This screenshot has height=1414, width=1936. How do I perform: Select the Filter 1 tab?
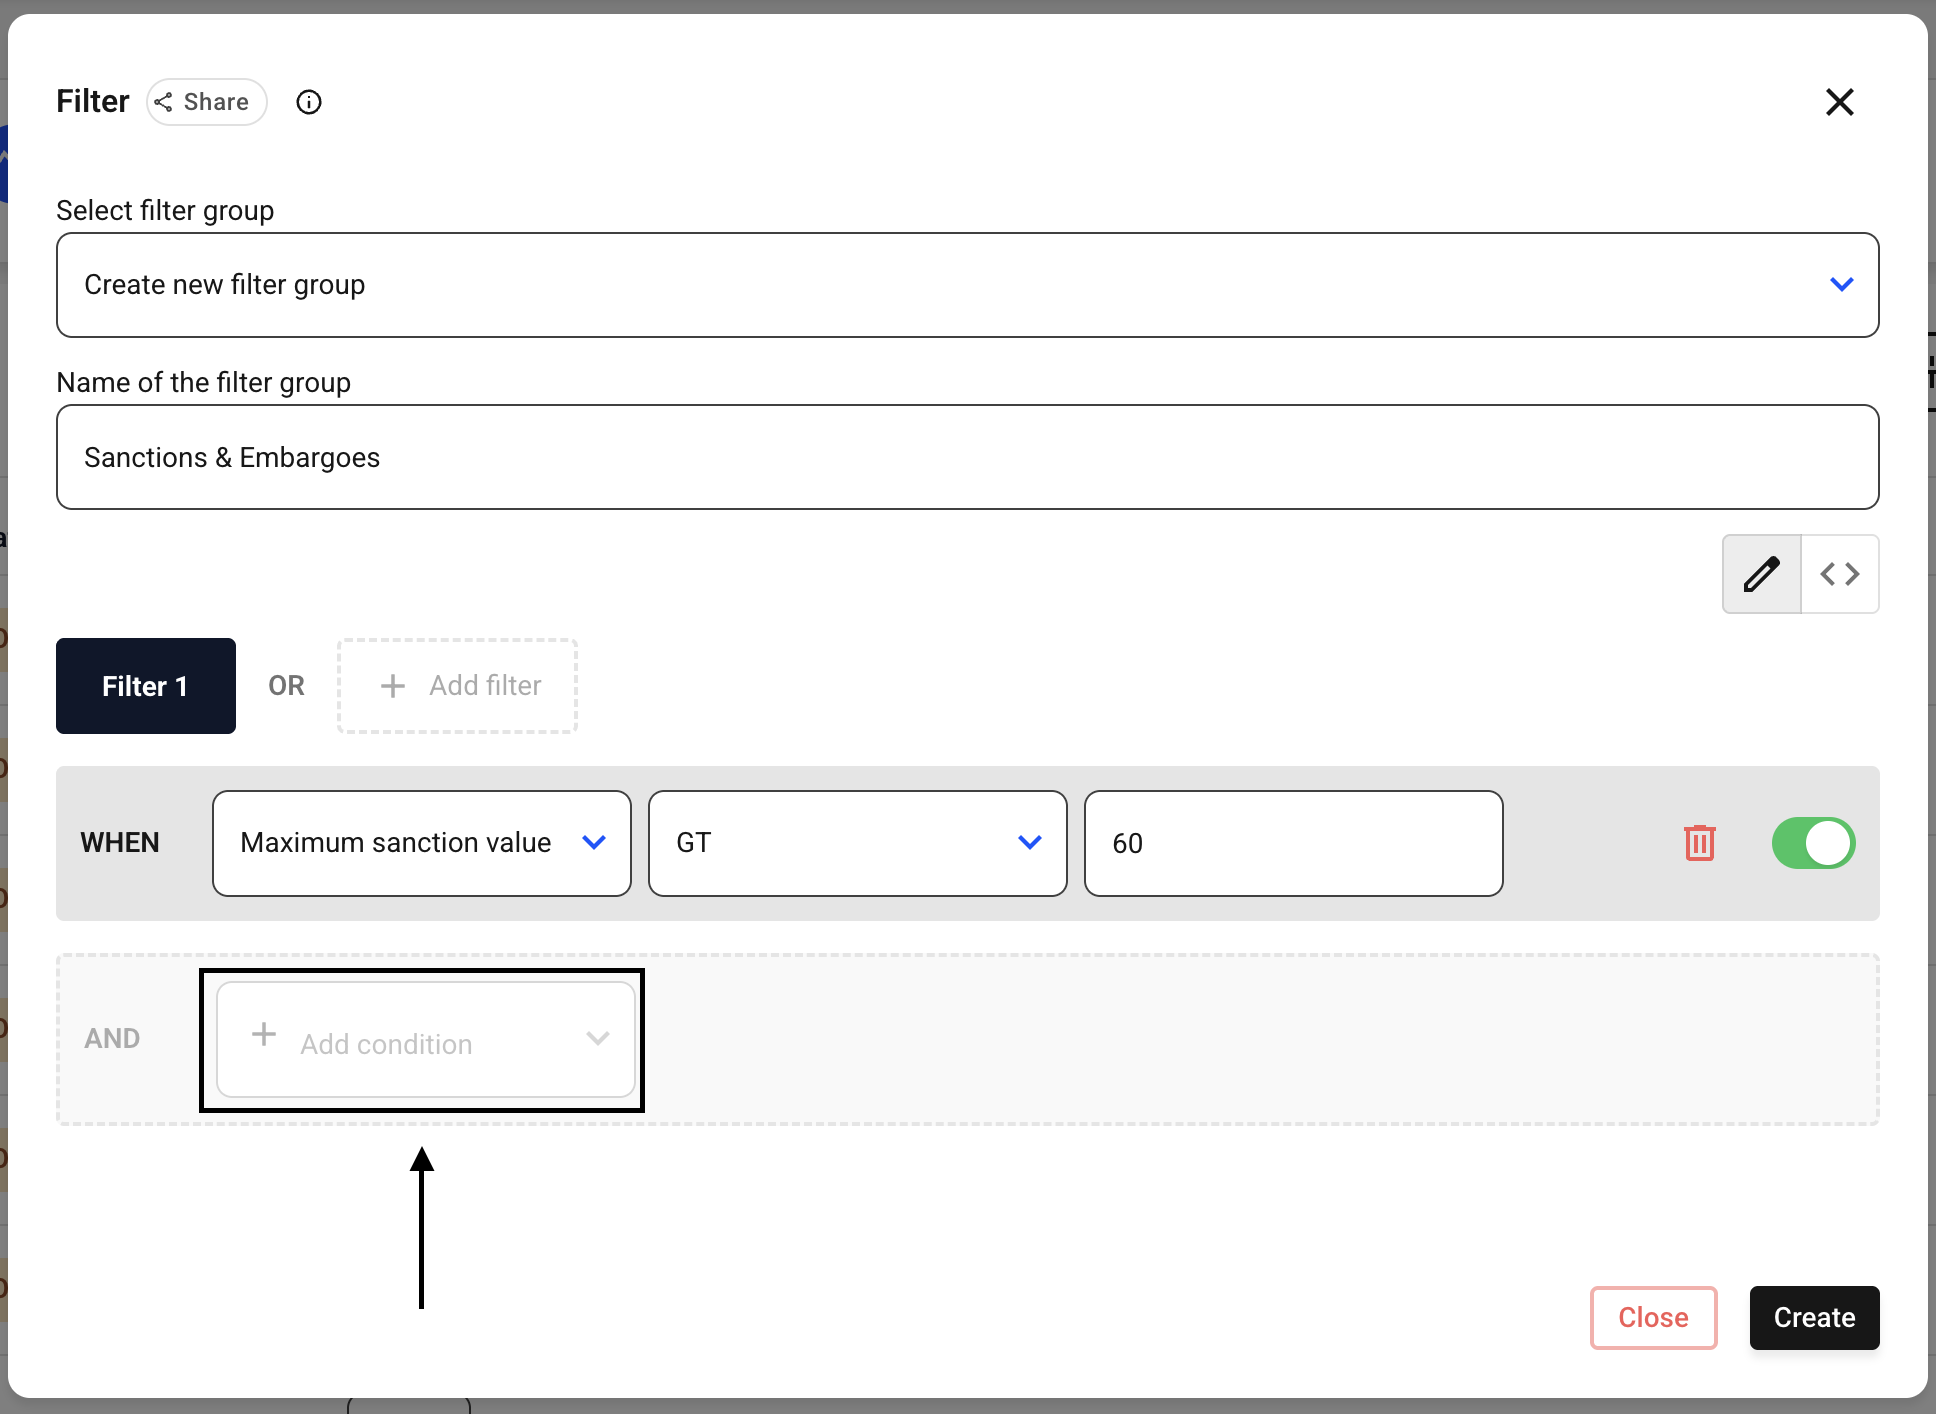(146, 686)
